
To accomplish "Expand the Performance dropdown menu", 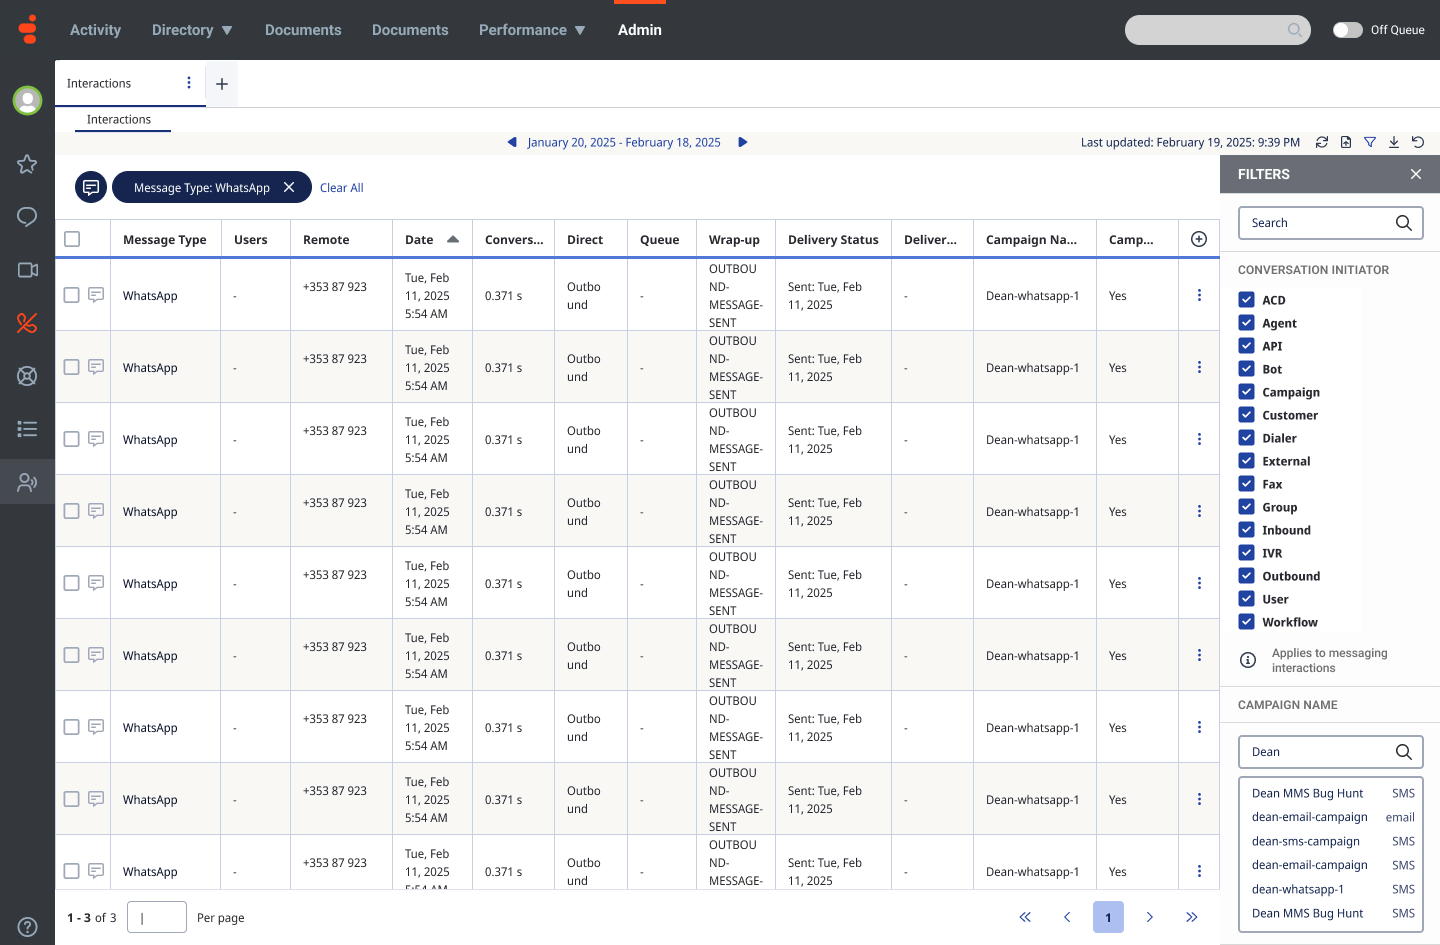I will coord(532,30).
